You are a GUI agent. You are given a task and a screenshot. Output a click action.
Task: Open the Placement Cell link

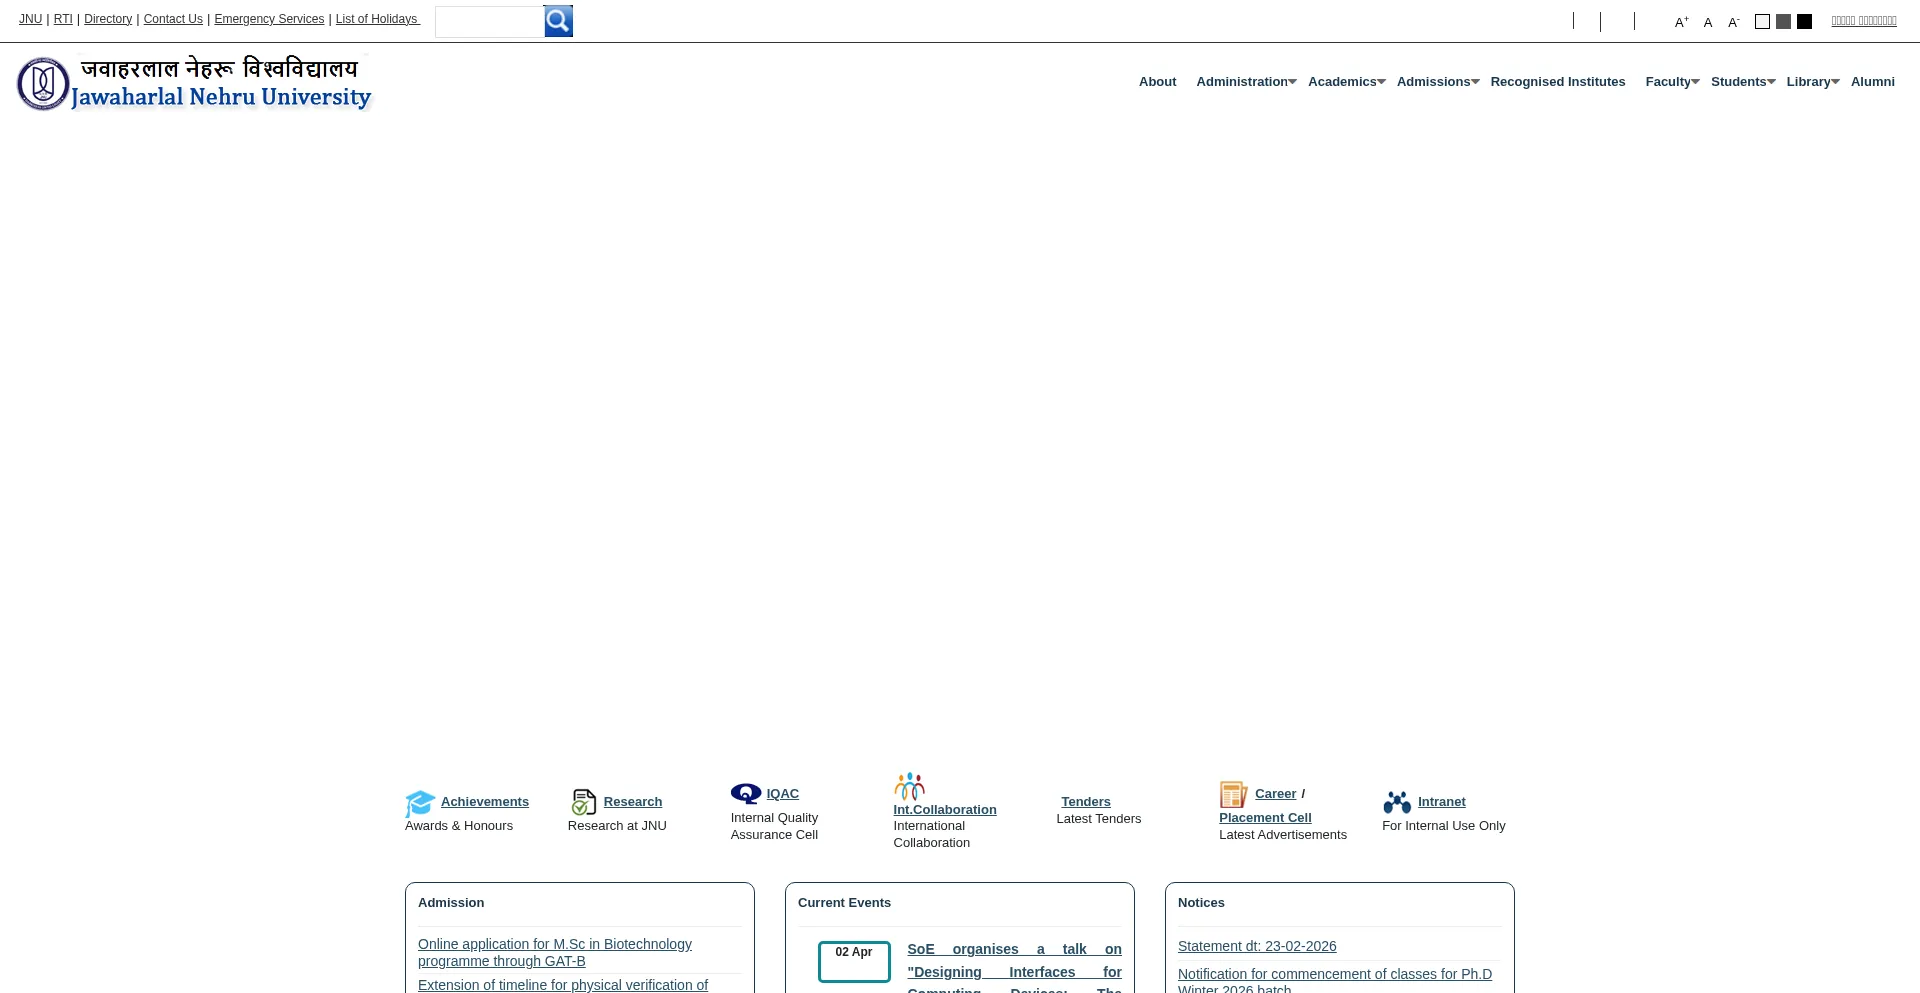pos(1265,818)
